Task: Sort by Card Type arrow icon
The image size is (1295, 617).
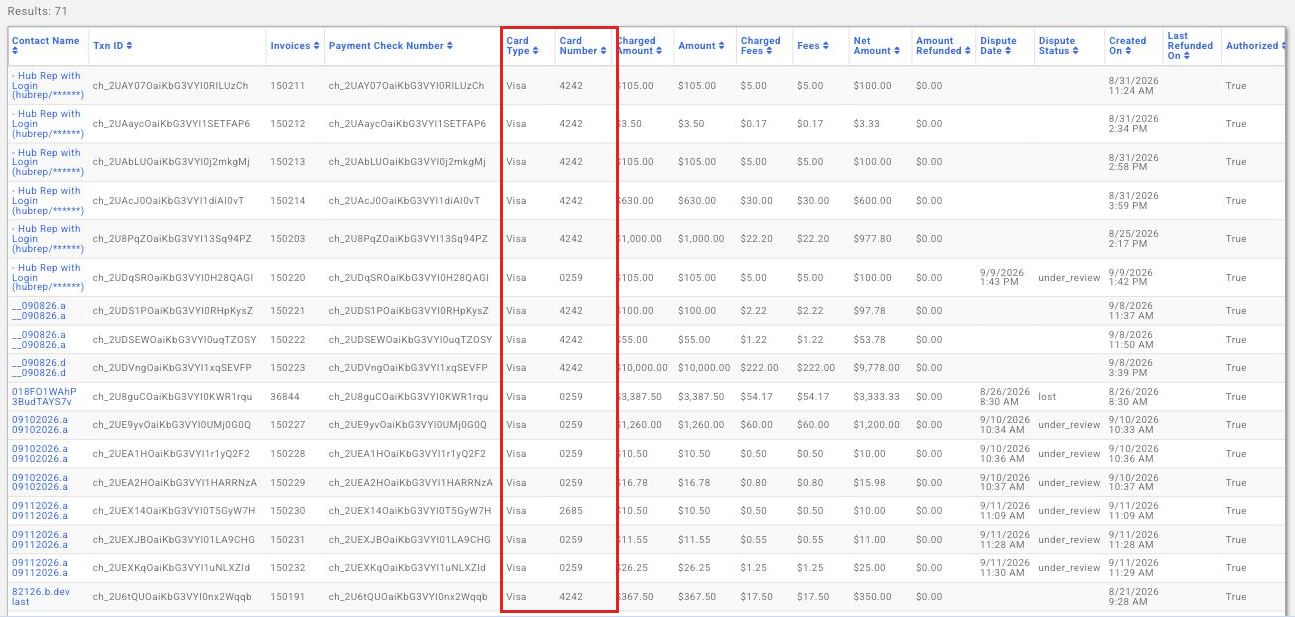Action: pyautogui.click(x=536, y=51)
